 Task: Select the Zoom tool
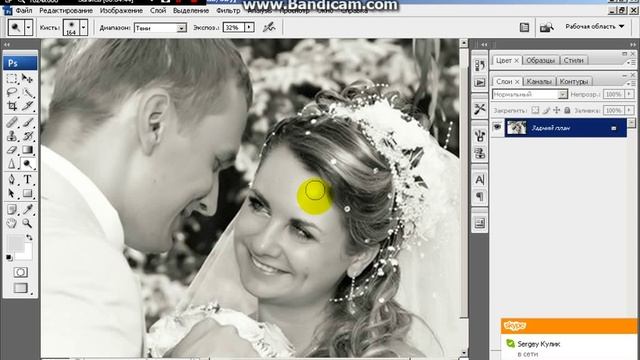pos(27,223)
